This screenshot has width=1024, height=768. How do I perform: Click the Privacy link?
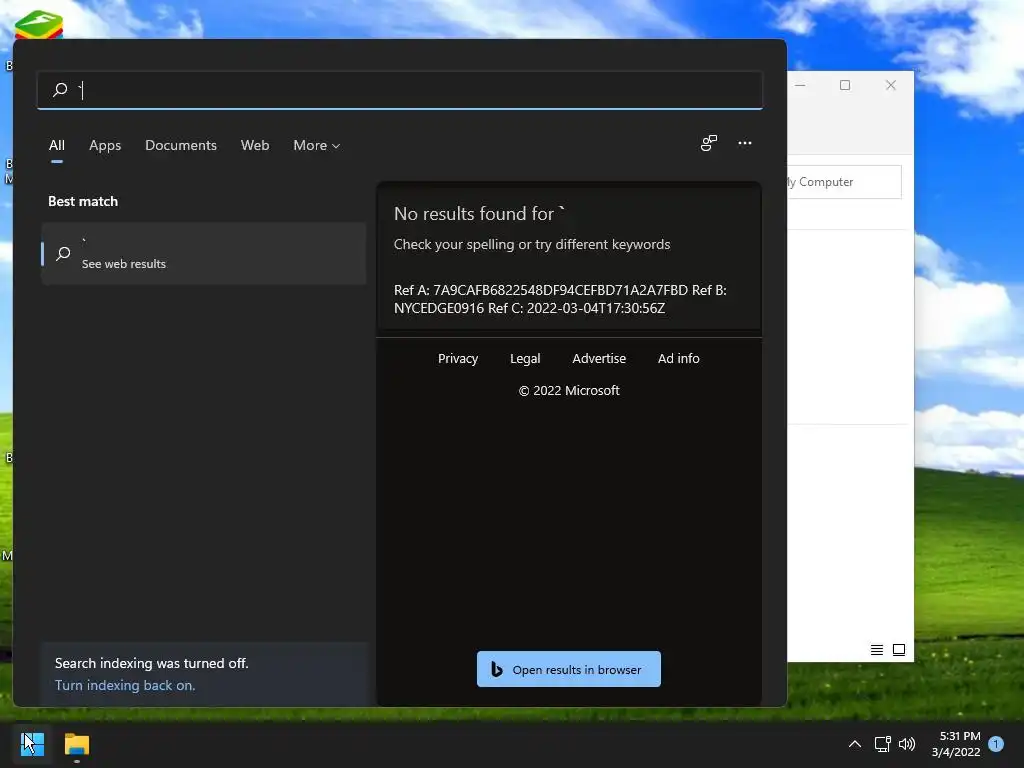coord(458,359)
